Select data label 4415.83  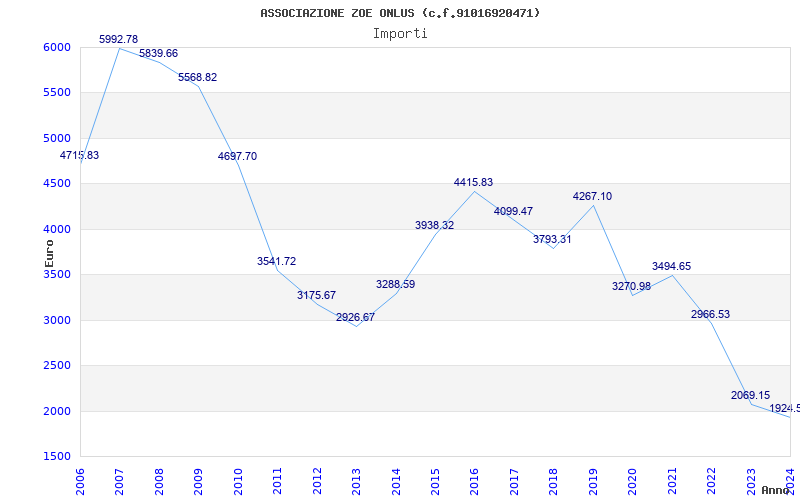(x=473, y=182)
